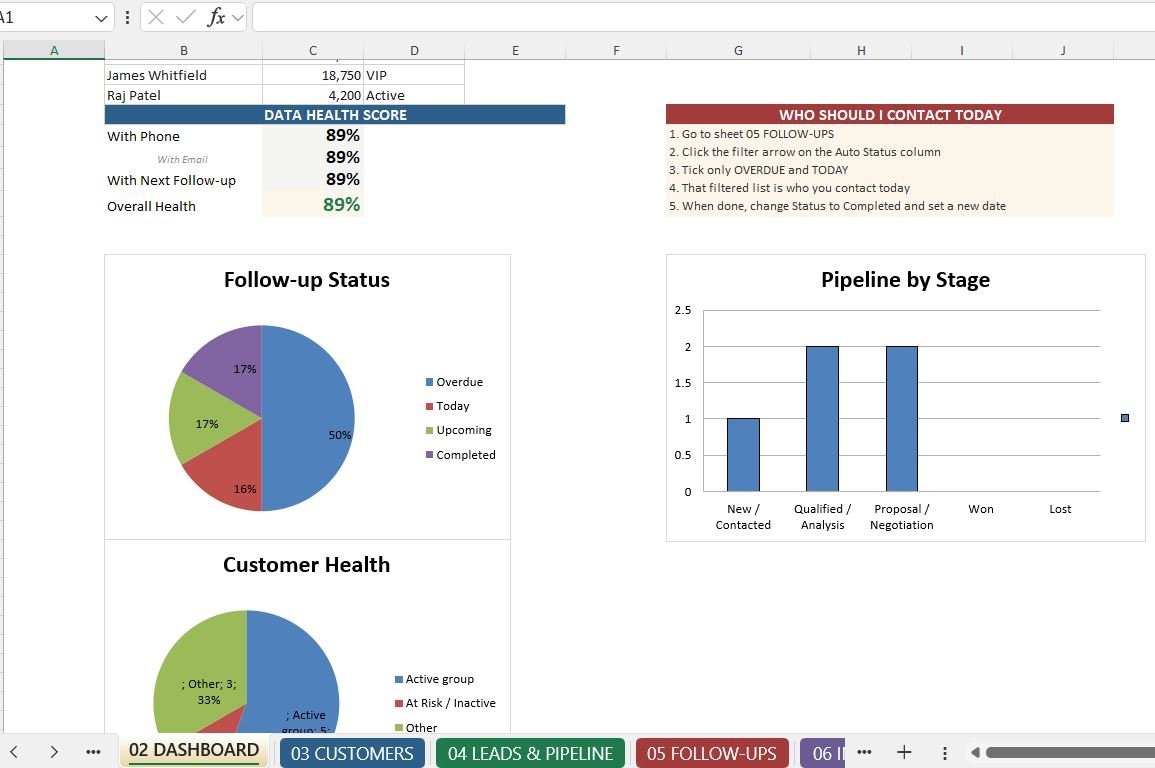The height and width of the screenshot is (768, 1155).
Task: Click horizontal scrollbar left arrow
Action: pos(975,752)
